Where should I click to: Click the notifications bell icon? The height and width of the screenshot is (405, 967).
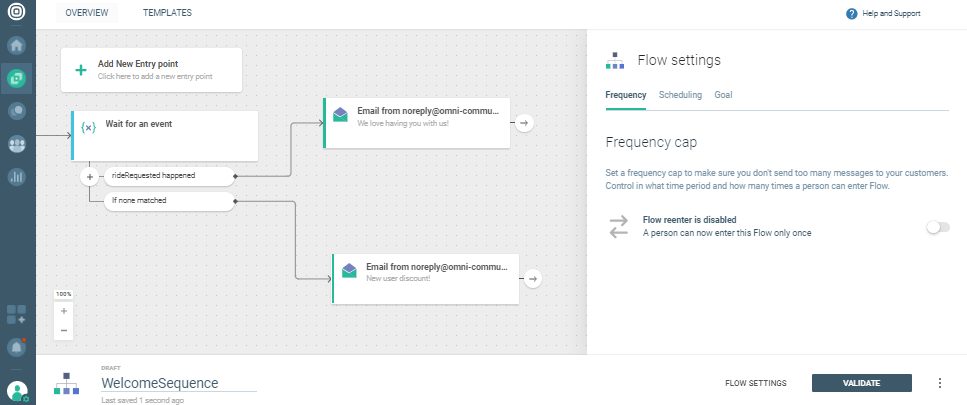[17, 347]
